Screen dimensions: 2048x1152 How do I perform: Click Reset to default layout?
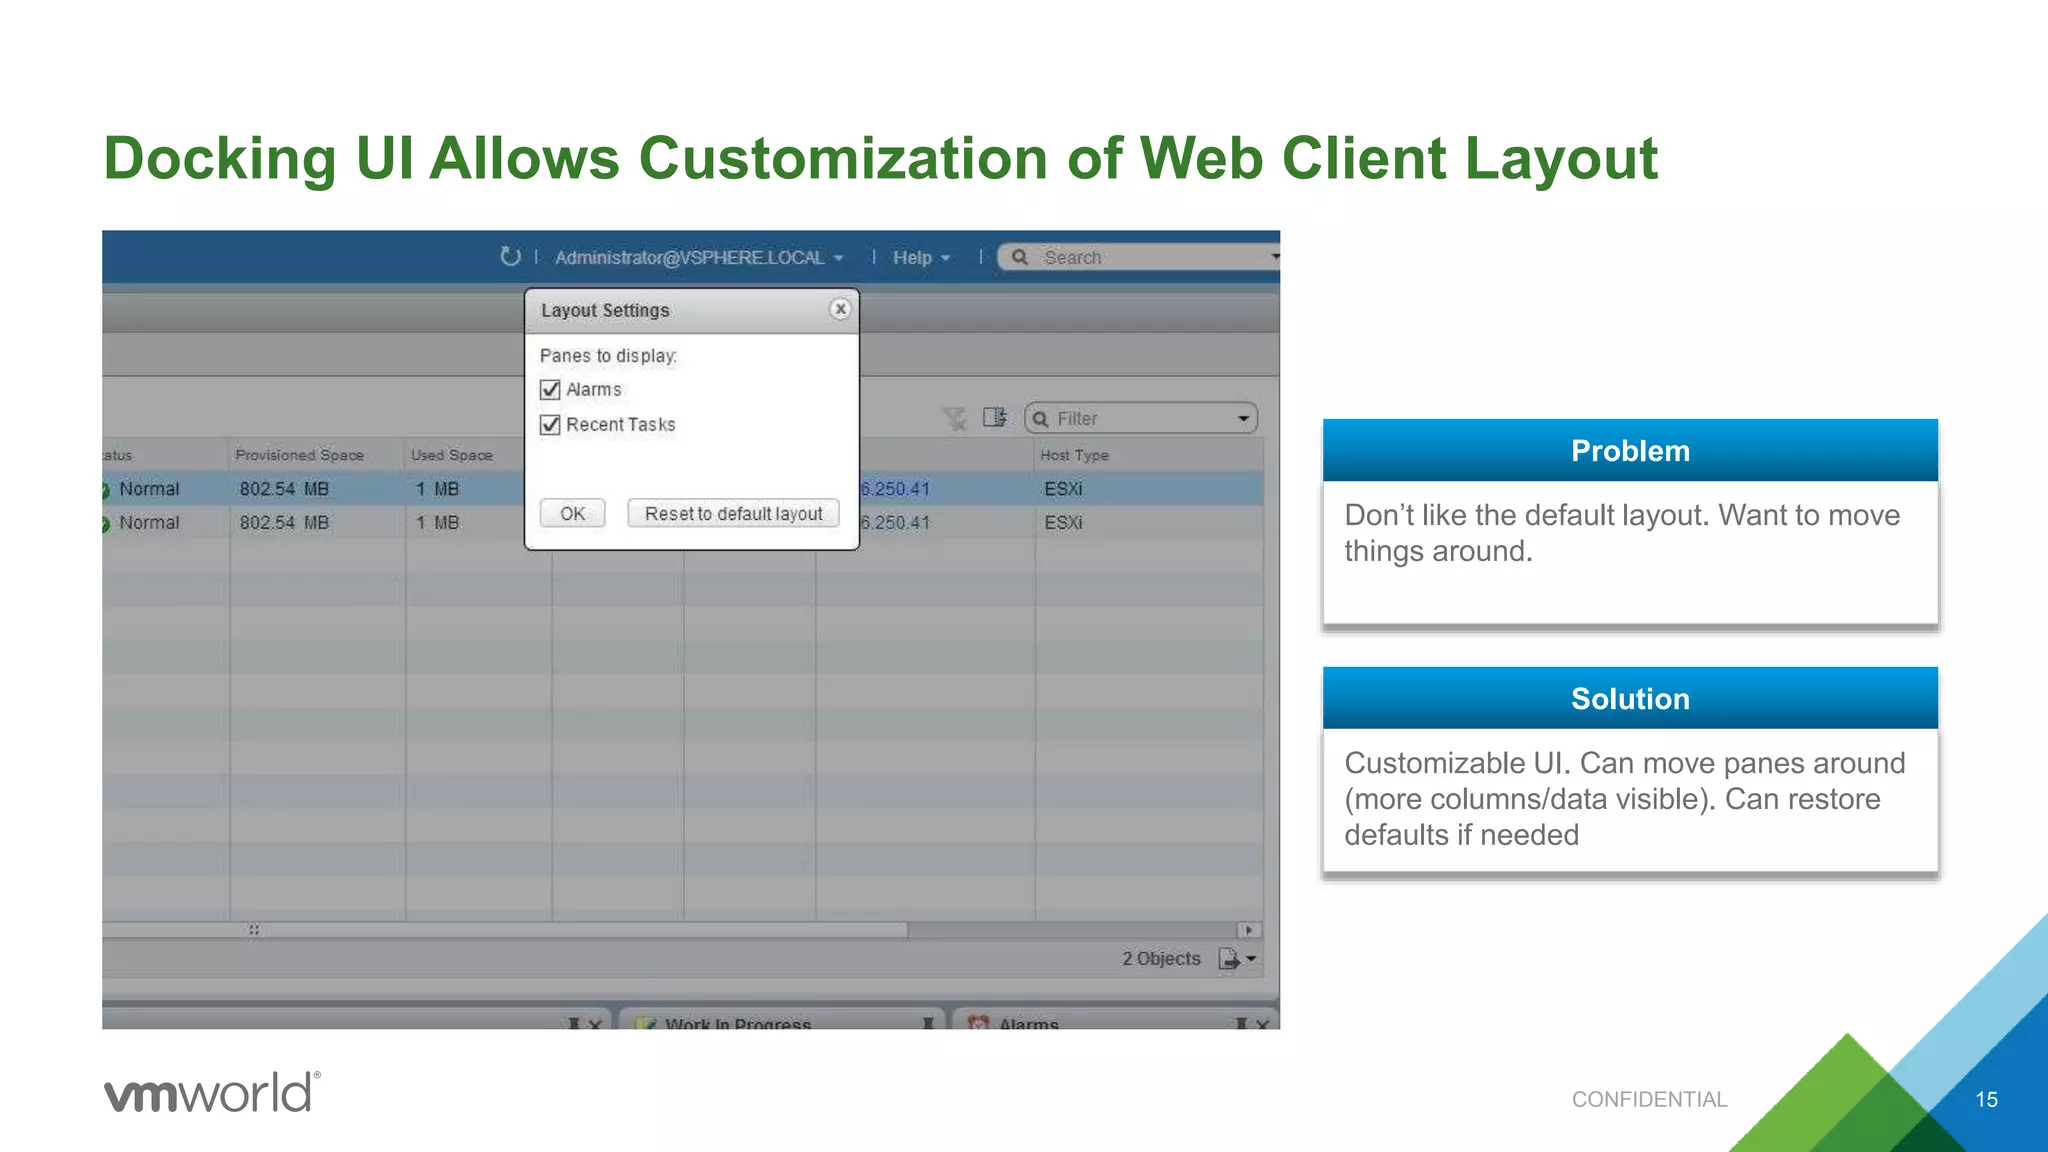733,513
